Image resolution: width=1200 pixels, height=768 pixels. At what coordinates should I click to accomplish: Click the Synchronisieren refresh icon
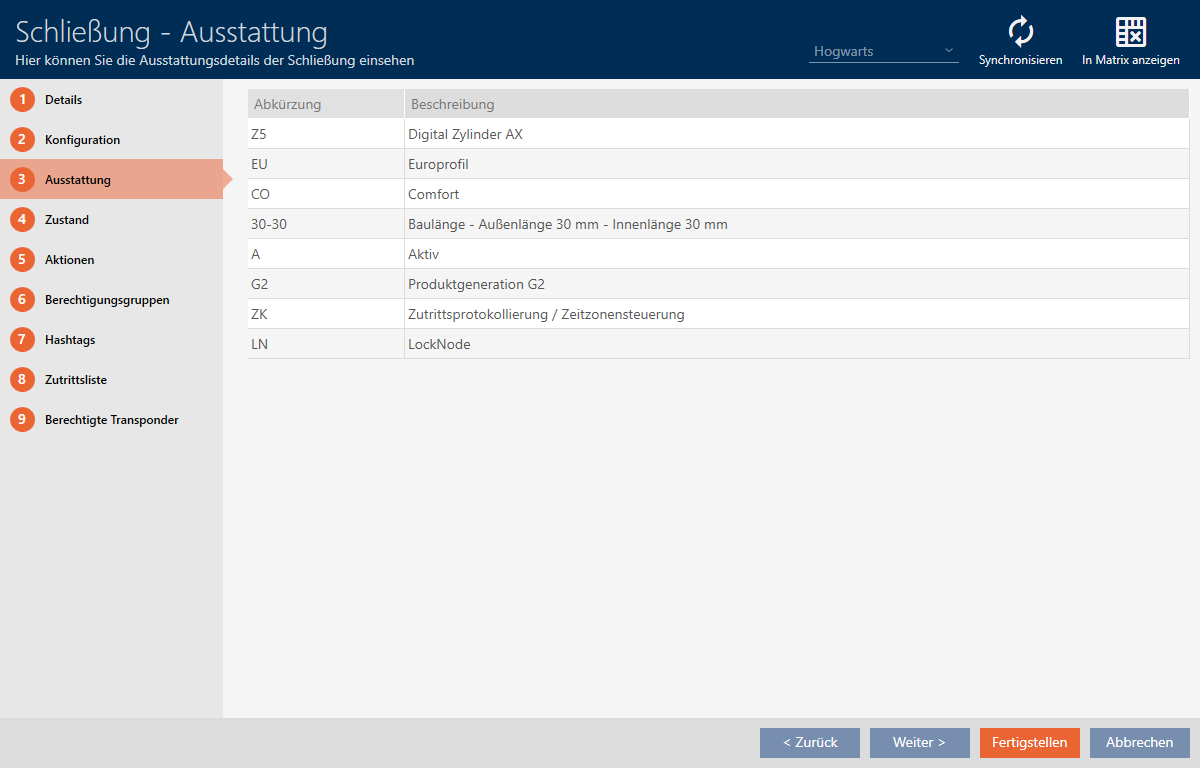1020,33
